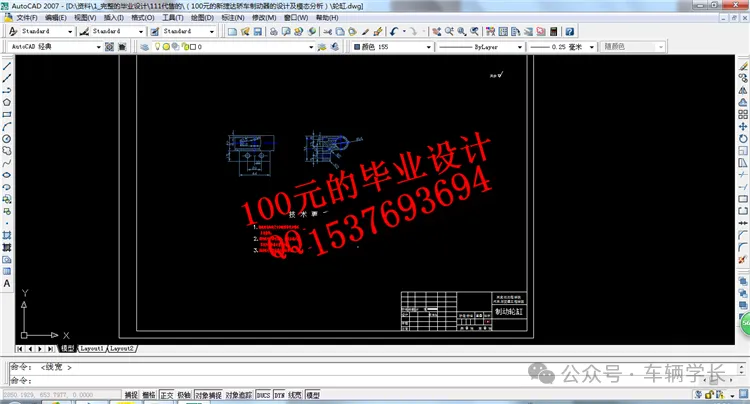This screenshot has height=404, width=750.
Task: Select the Multiline Text tool
Action: [x=7, y=284]
